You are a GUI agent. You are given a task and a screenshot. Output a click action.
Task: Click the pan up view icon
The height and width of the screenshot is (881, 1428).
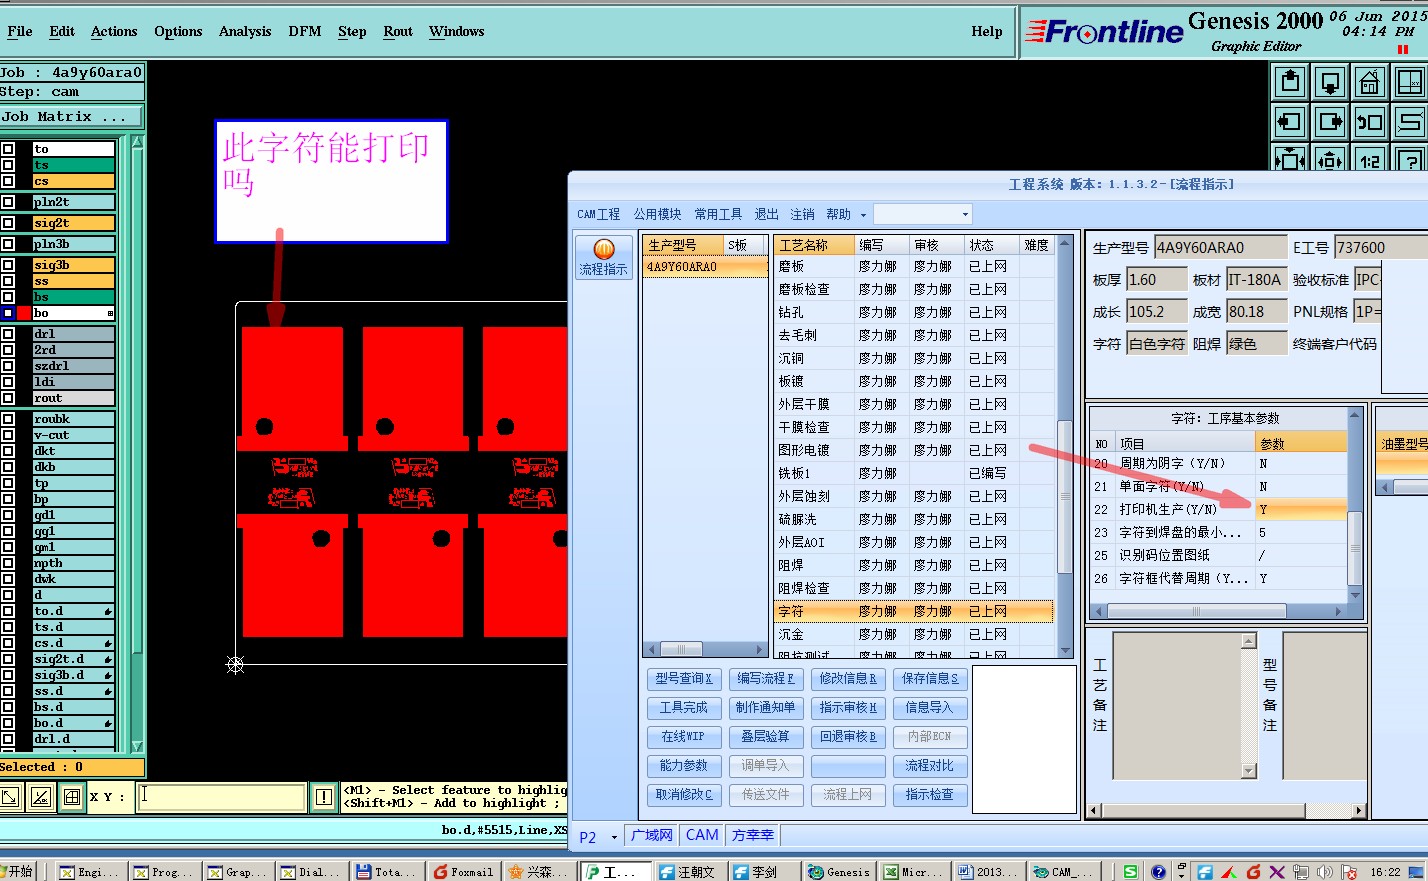click(x=1290, y=82)
